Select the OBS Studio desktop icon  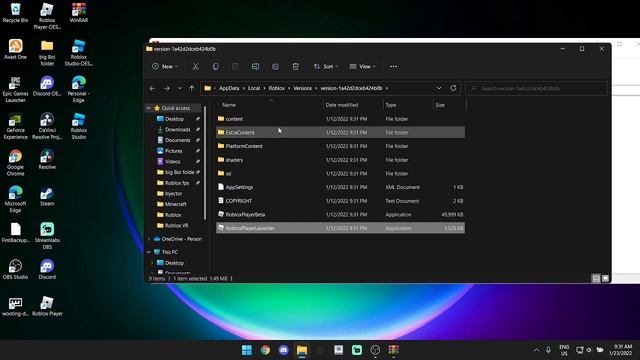pyautogui.click(x=16, y=269)
